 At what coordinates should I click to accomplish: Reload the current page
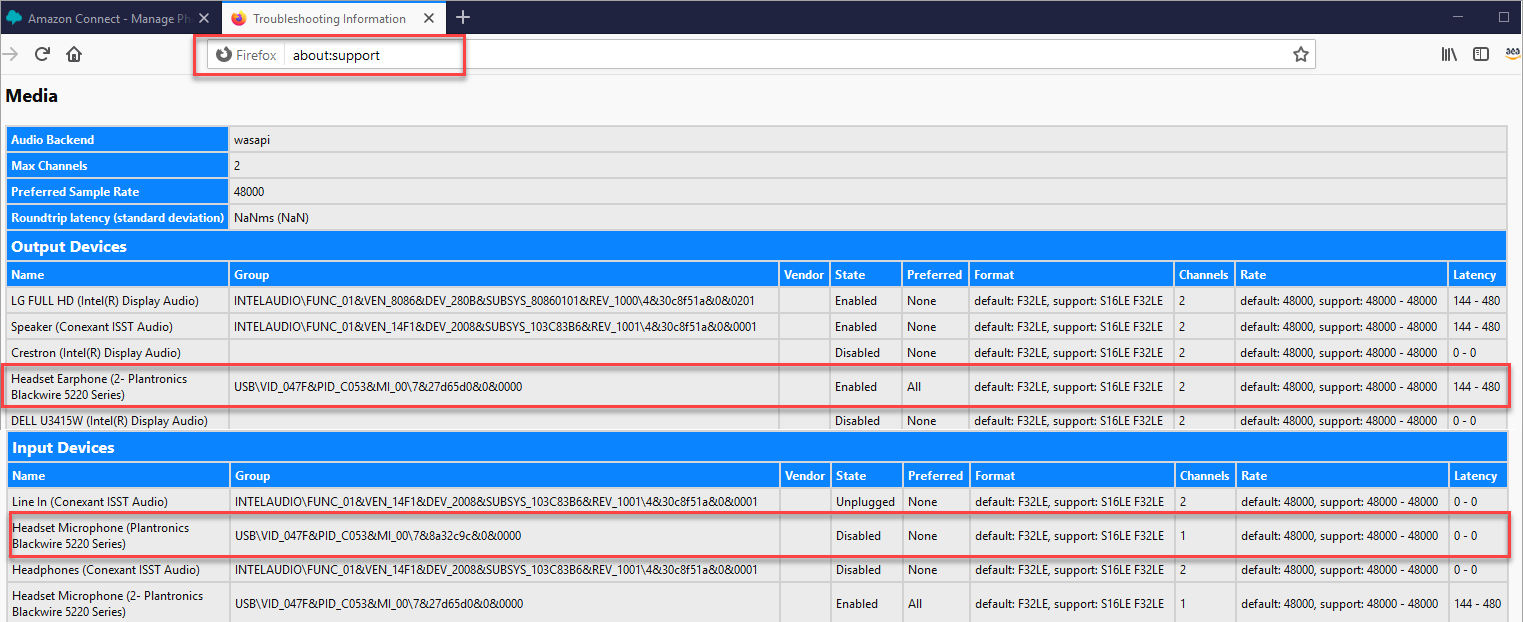42,55
